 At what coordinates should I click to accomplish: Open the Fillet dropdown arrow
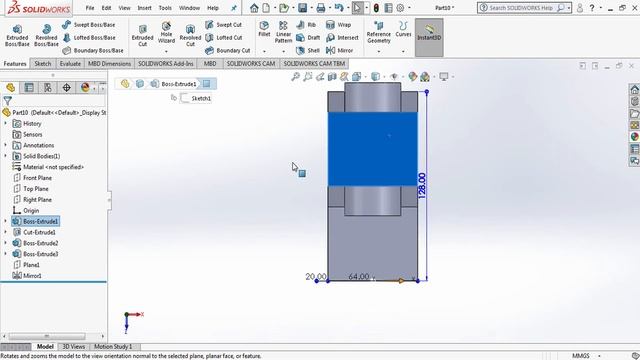(264, 51)
